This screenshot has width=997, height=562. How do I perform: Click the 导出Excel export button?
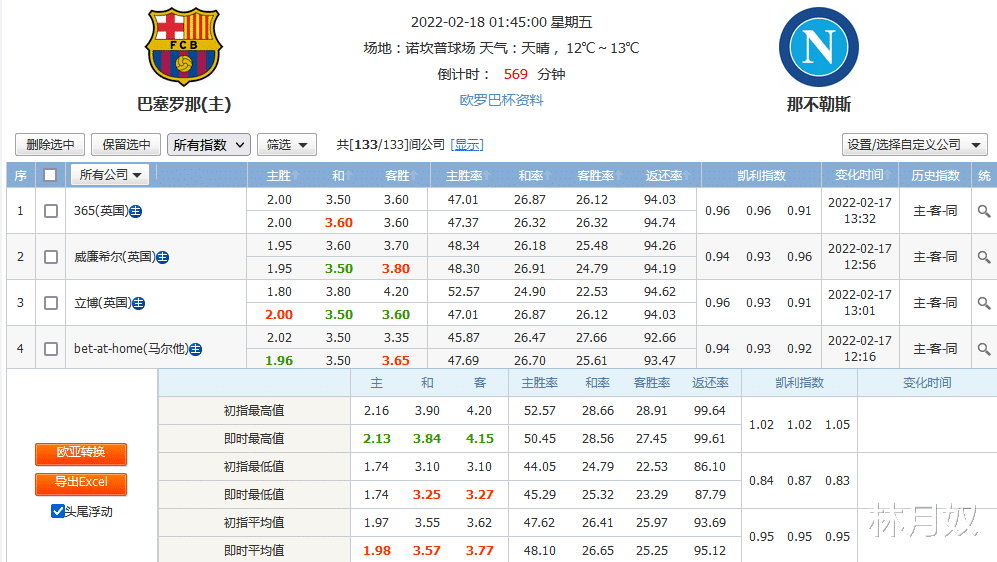tap(81, 483)
